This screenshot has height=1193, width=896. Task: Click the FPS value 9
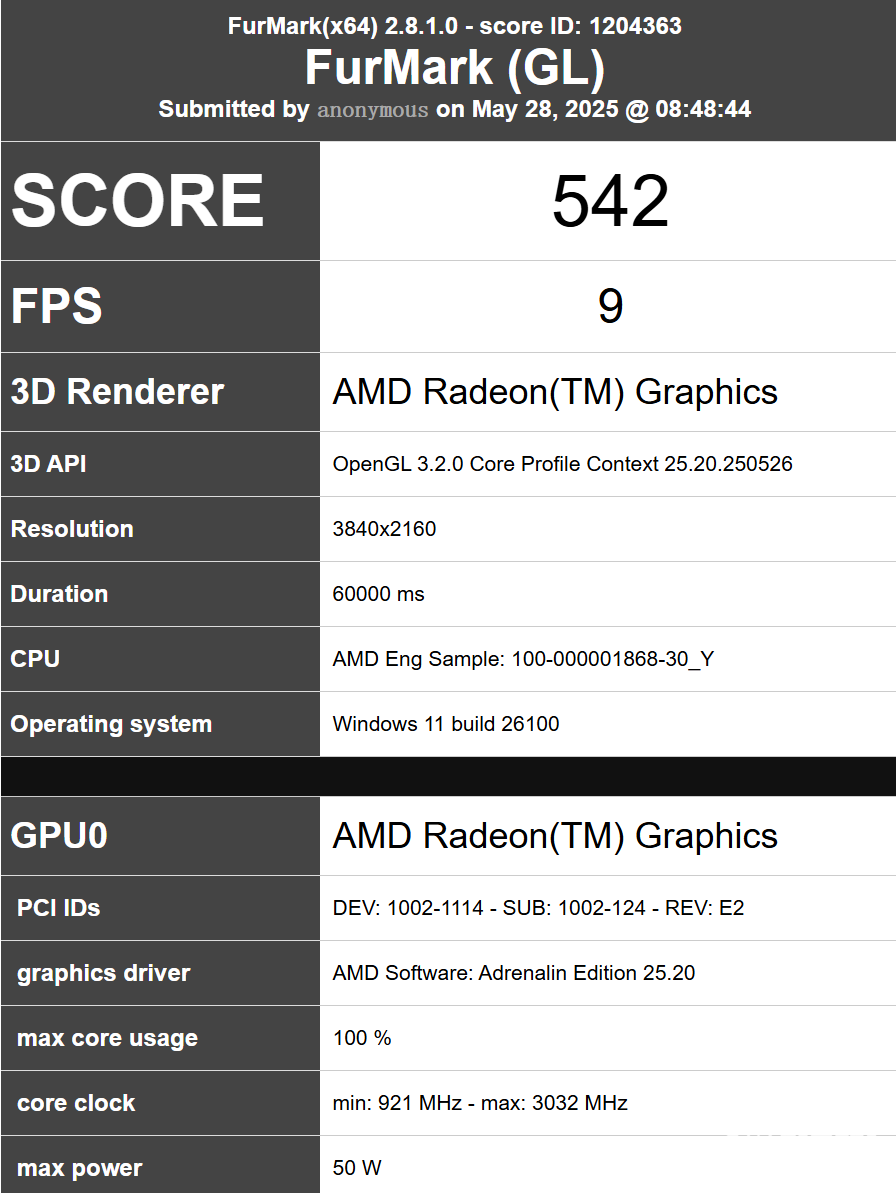click(x=610, y=306)
